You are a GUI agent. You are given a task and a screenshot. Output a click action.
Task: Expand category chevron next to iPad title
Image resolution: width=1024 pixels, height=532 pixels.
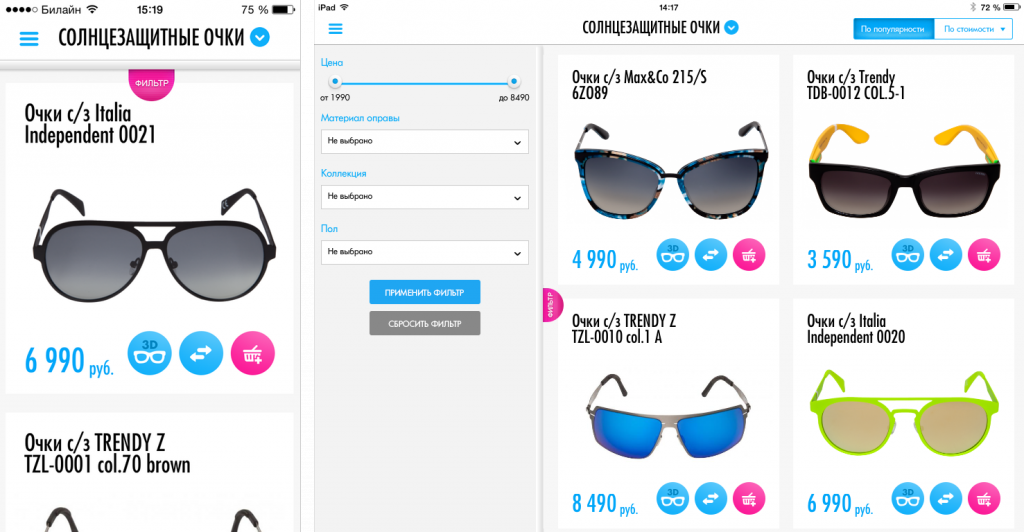coord(731,27)
